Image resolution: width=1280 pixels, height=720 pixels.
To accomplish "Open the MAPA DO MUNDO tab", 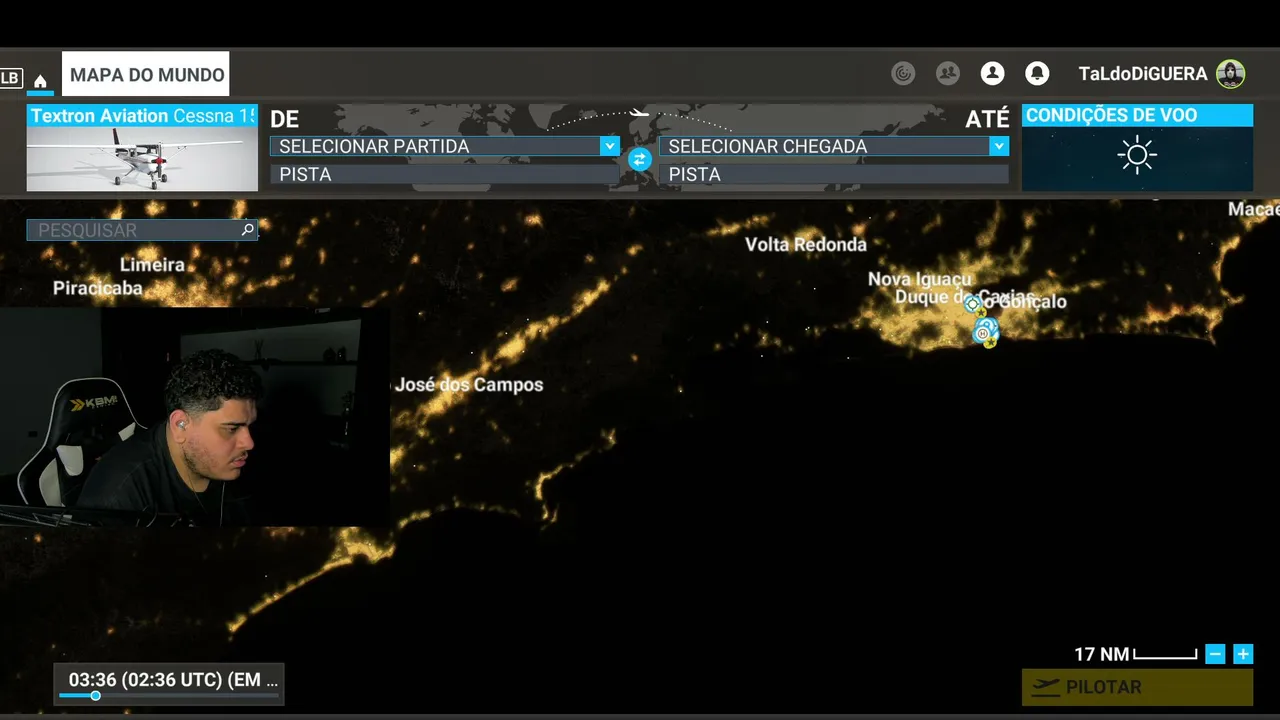I will (x=146, y=75).
